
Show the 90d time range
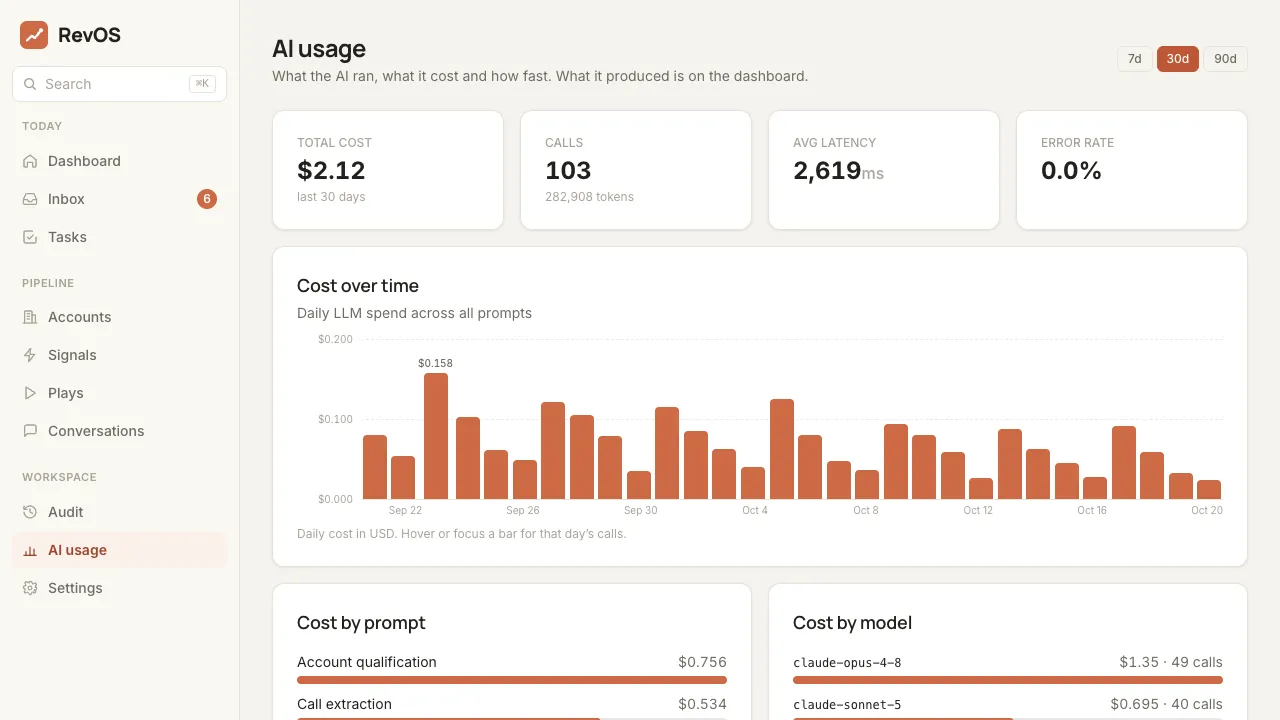1225,59
